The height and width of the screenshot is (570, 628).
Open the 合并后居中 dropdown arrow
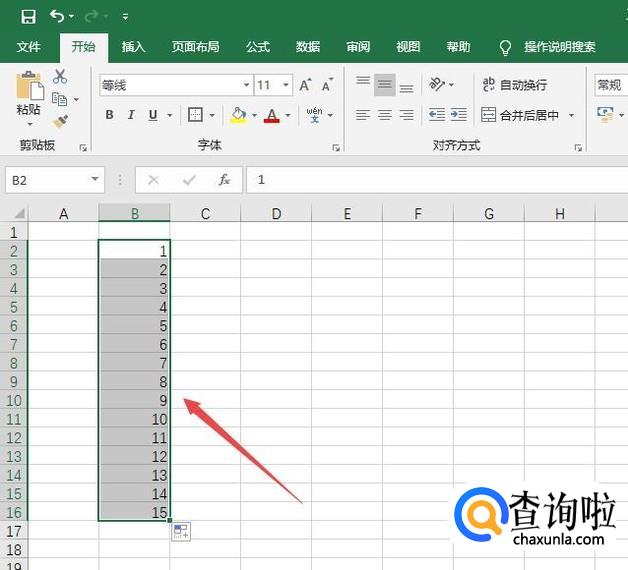coord(572,115)
